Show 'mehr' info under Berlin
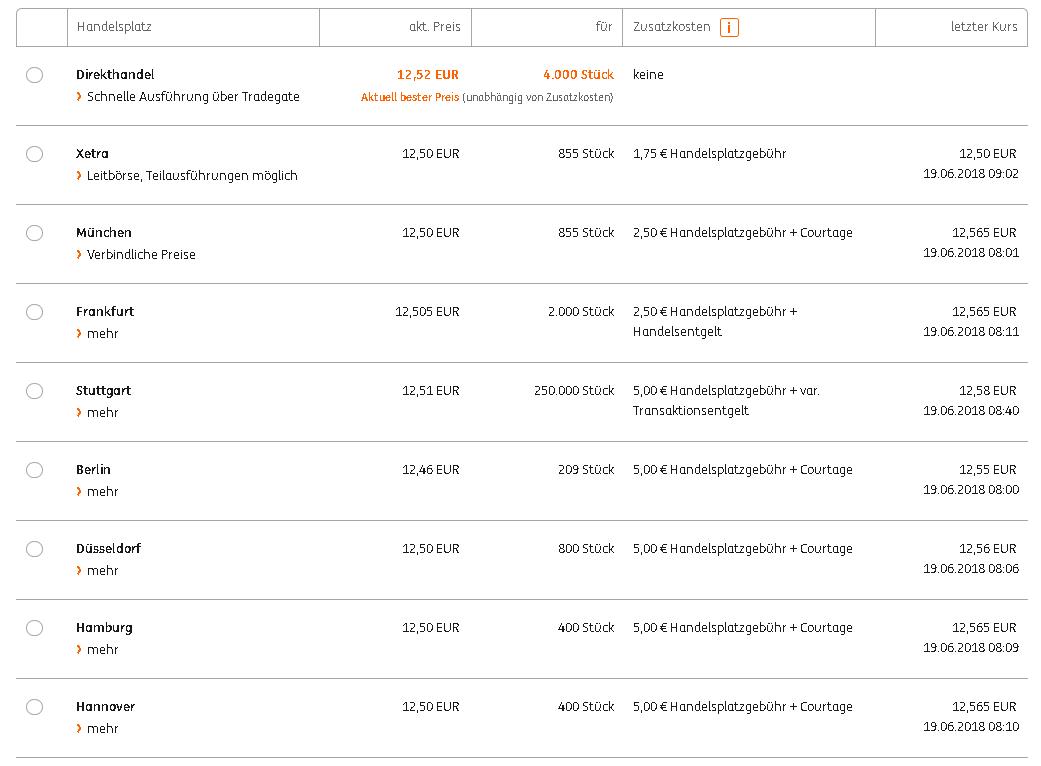 click(x=102, y=492)
